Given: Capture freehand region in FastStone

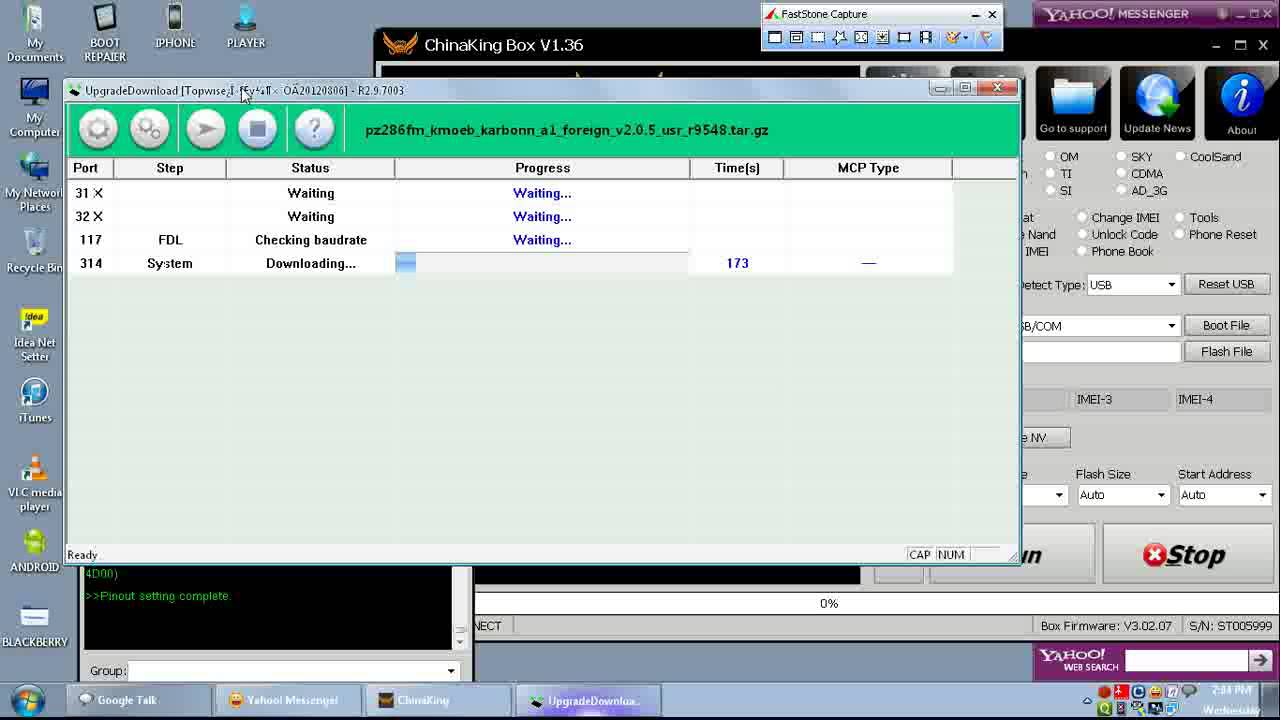Looking at the screenshot, I should [x=840, y=37].
